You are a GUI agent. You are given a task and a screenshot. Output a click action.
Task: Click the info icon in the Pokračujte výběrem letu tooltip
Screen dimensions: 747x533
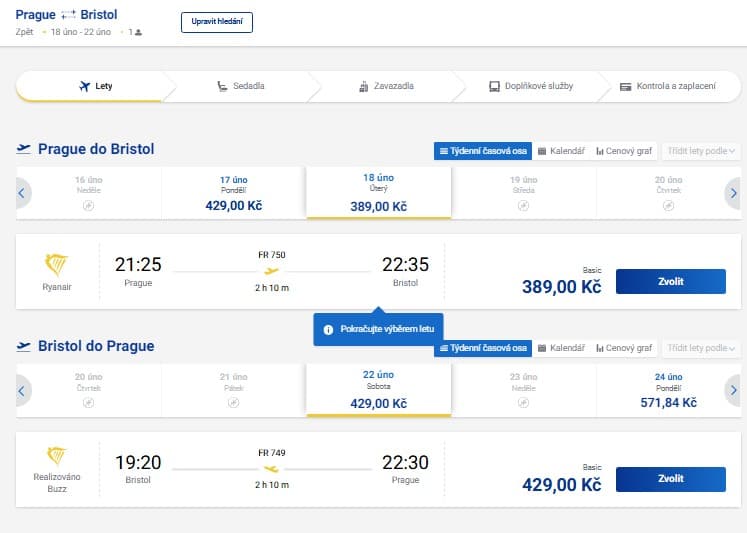tap(328, 330)
